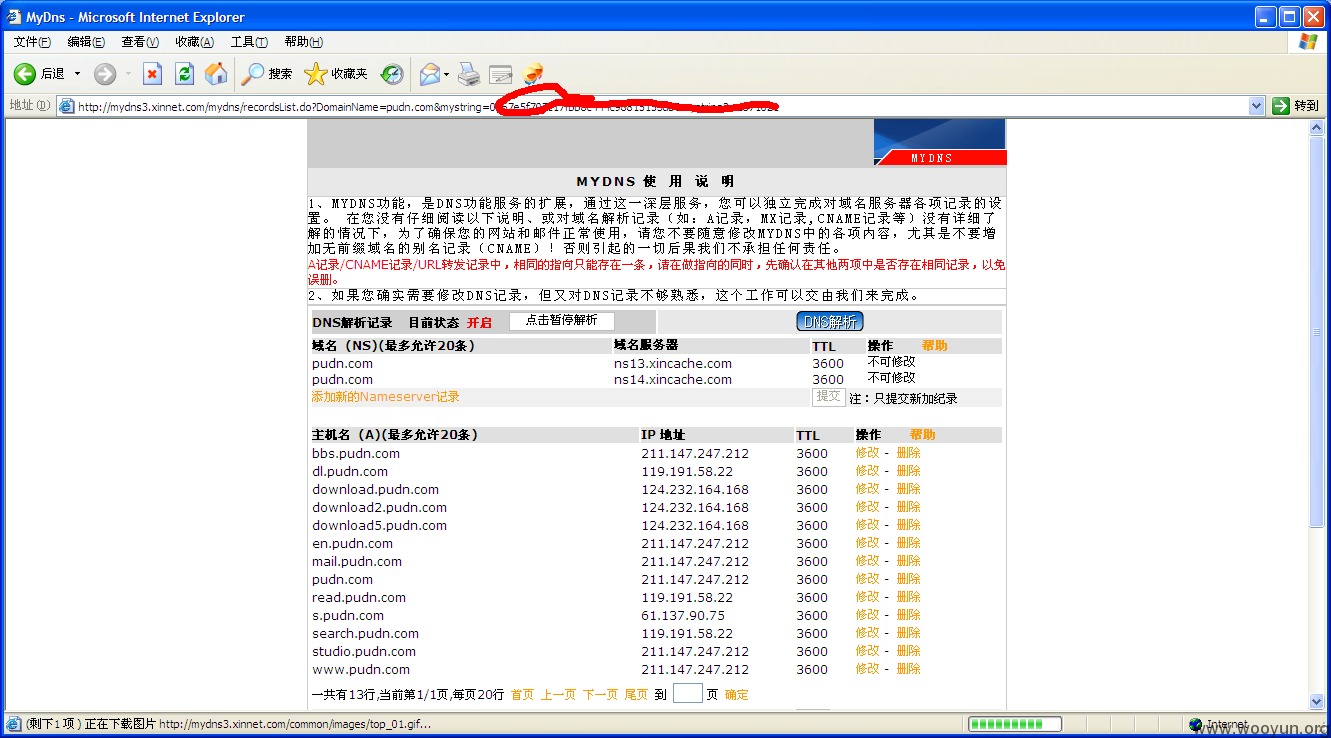Click the Edit page icon in toolbar
Viewport: 1331px width, 738px height.
point(501,73)
